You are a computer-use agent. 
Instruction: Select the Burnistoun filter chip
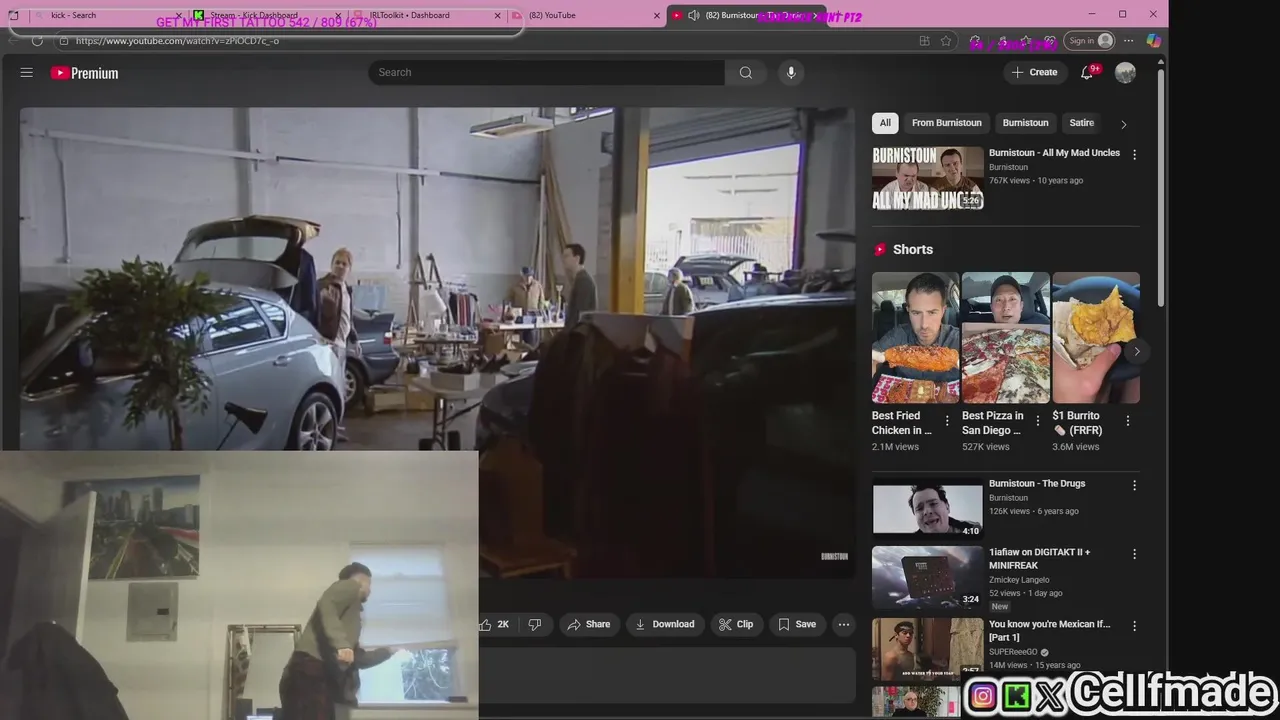click(1025, 123)
